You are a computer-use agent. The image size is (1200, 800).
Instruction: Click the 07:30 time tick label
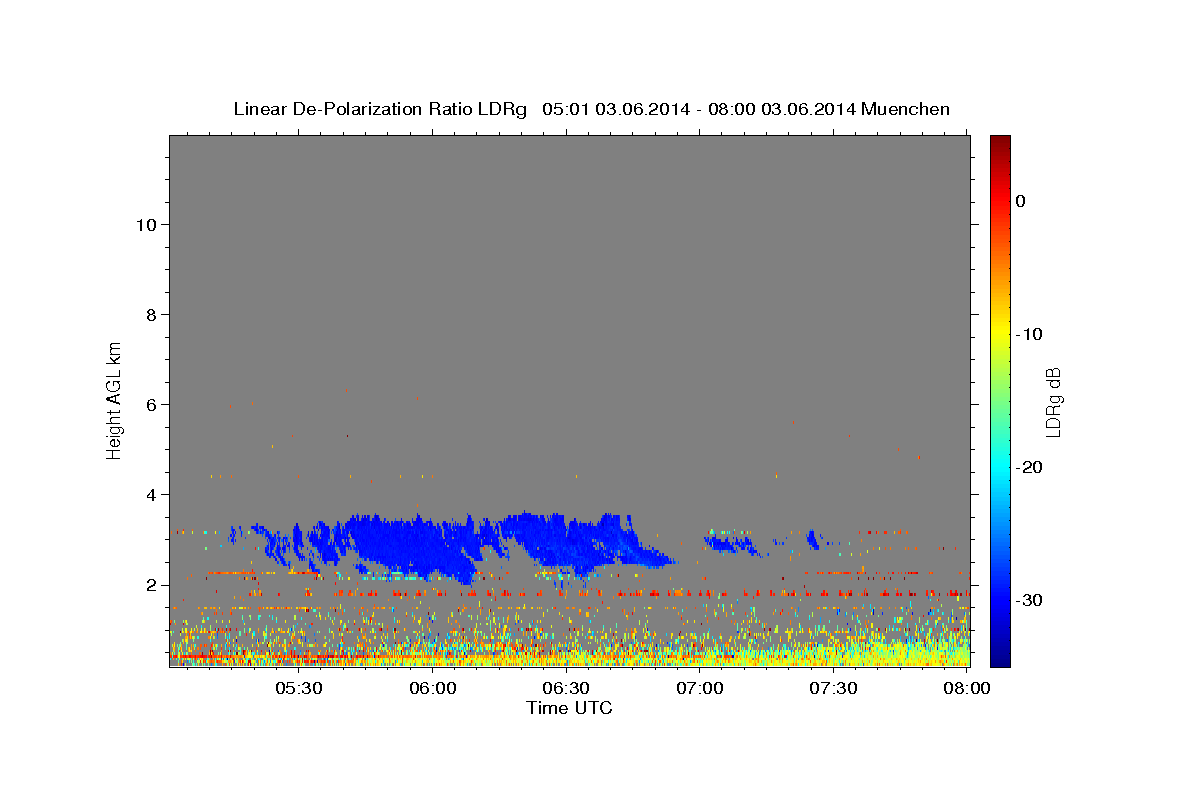(834, 689)
